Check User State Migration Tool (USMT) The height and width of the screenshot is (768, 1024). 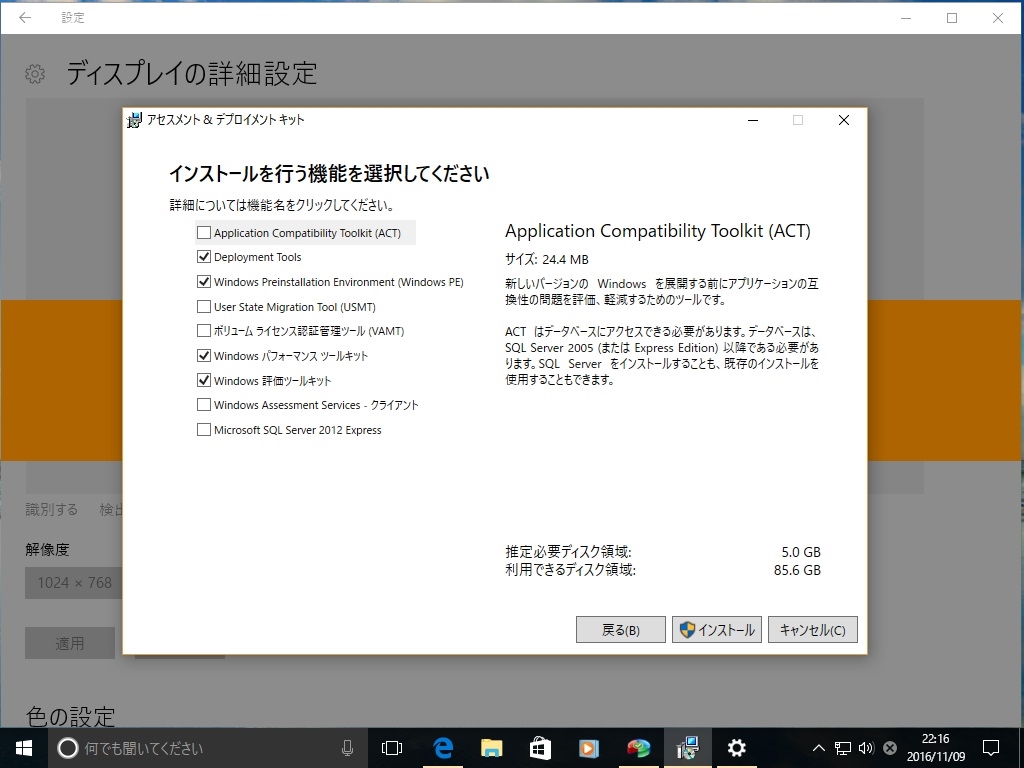click(204, 306)
